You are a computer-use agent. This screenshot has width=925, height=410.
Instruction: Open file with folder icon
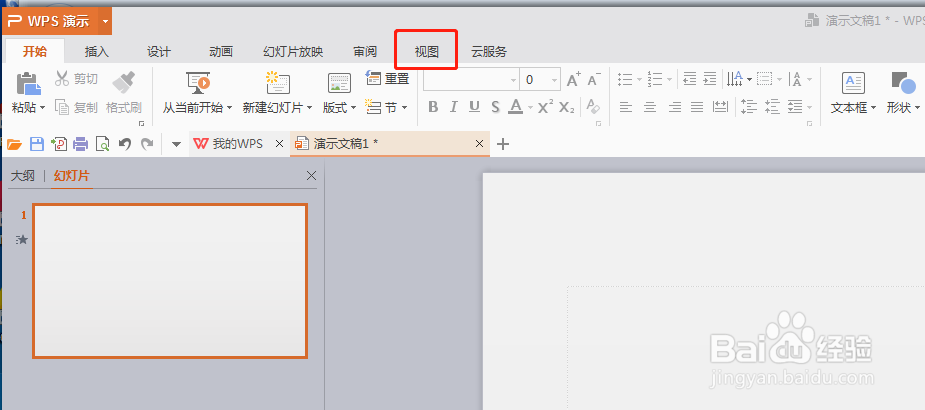(x=14, y=144)
